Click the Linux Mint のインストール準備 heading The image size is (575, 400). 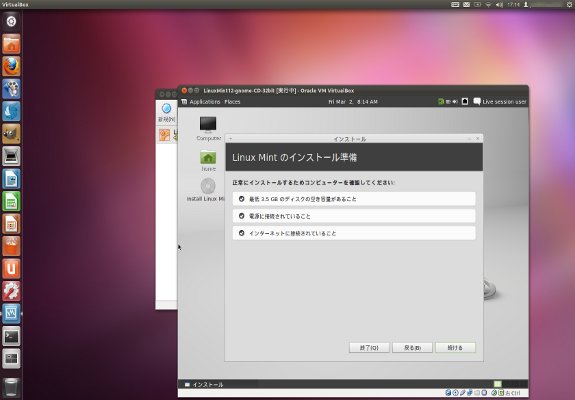pyautogui.click(x=294, y=158)
